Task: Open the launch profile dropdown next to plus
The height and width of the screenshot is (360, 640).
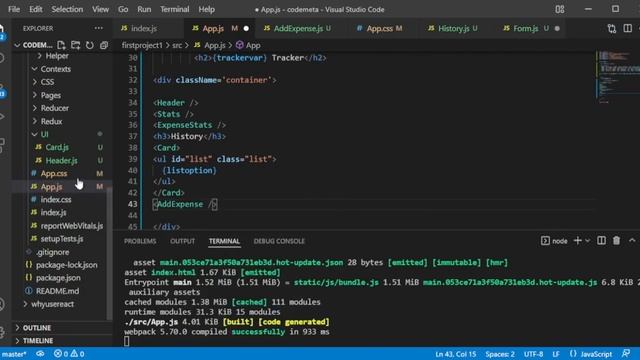Action: tap(587, 241)
